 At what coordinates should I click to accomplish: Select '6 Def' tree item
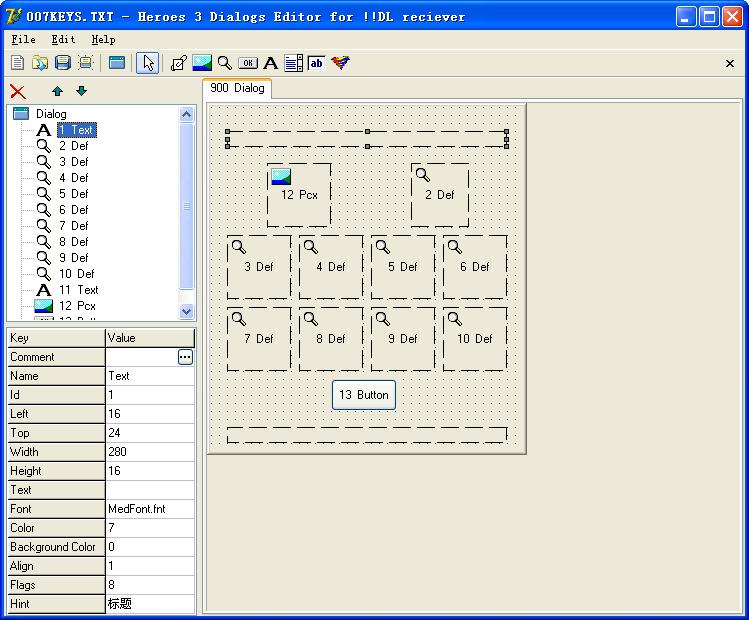pos(74,210)
